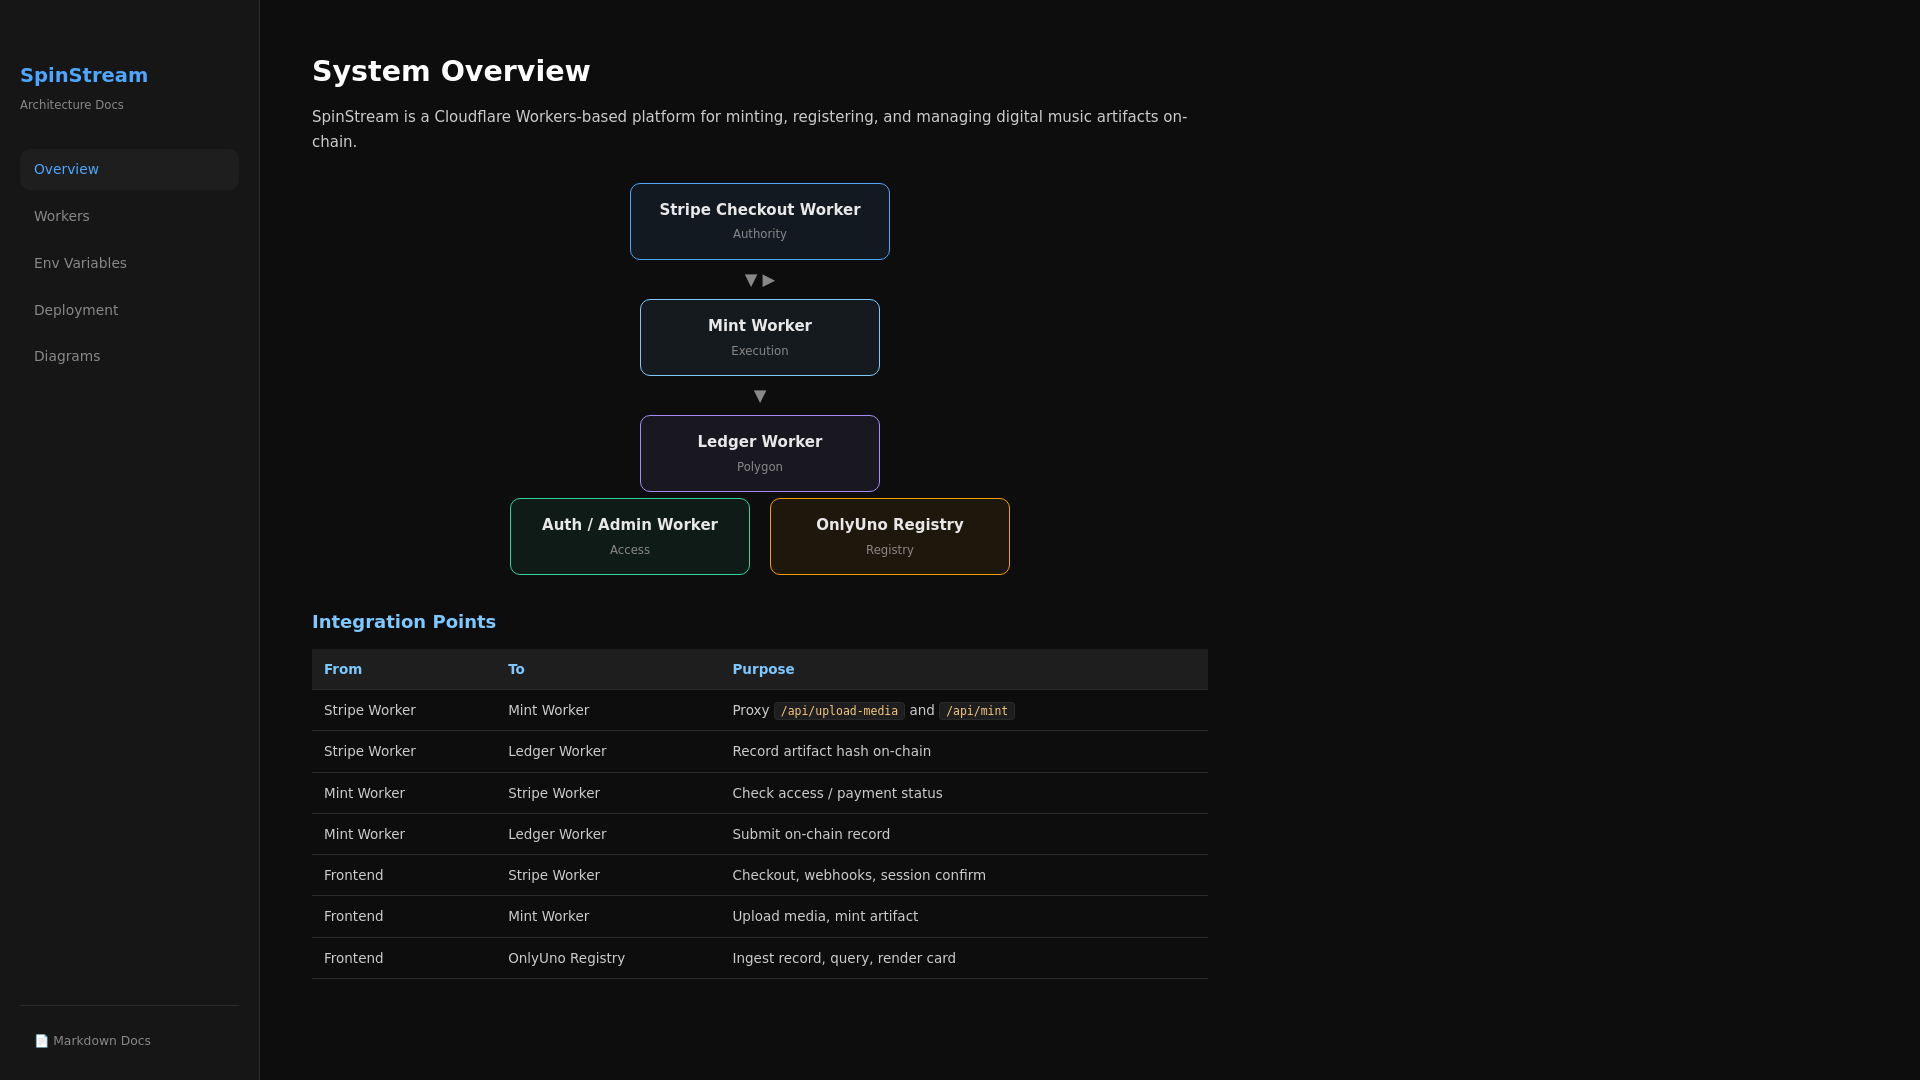Go to the Workers section

(129, 216)
